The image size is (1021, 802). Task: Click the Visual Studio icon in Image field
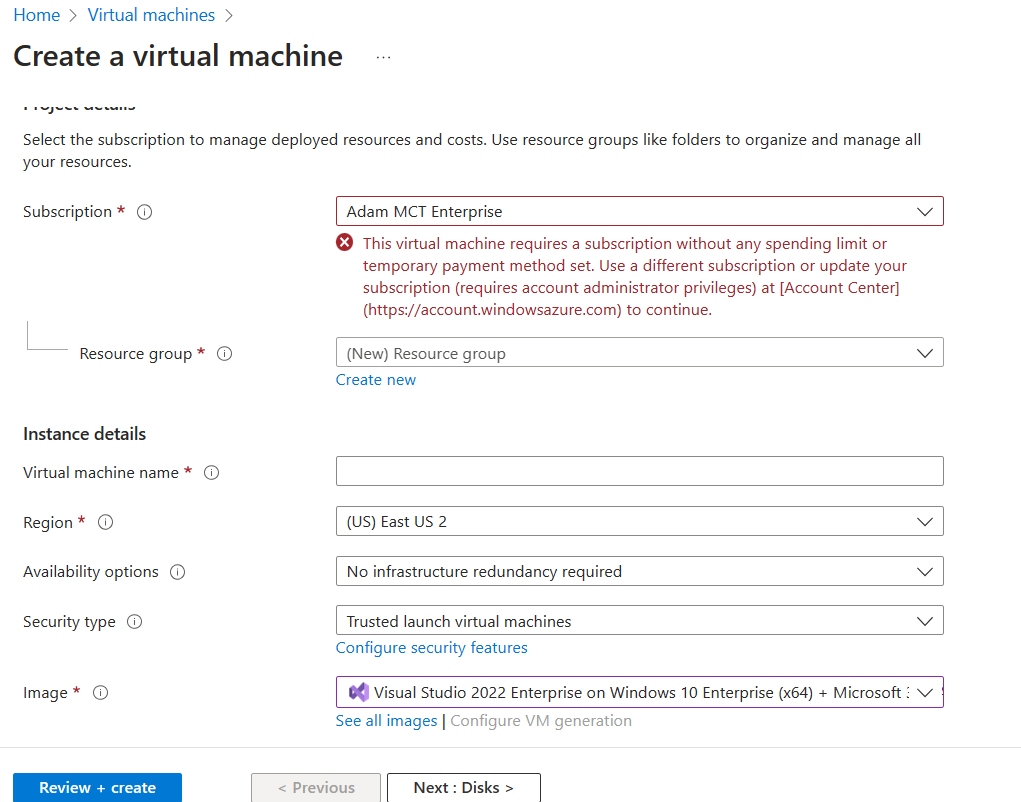(x=359, y=692)
